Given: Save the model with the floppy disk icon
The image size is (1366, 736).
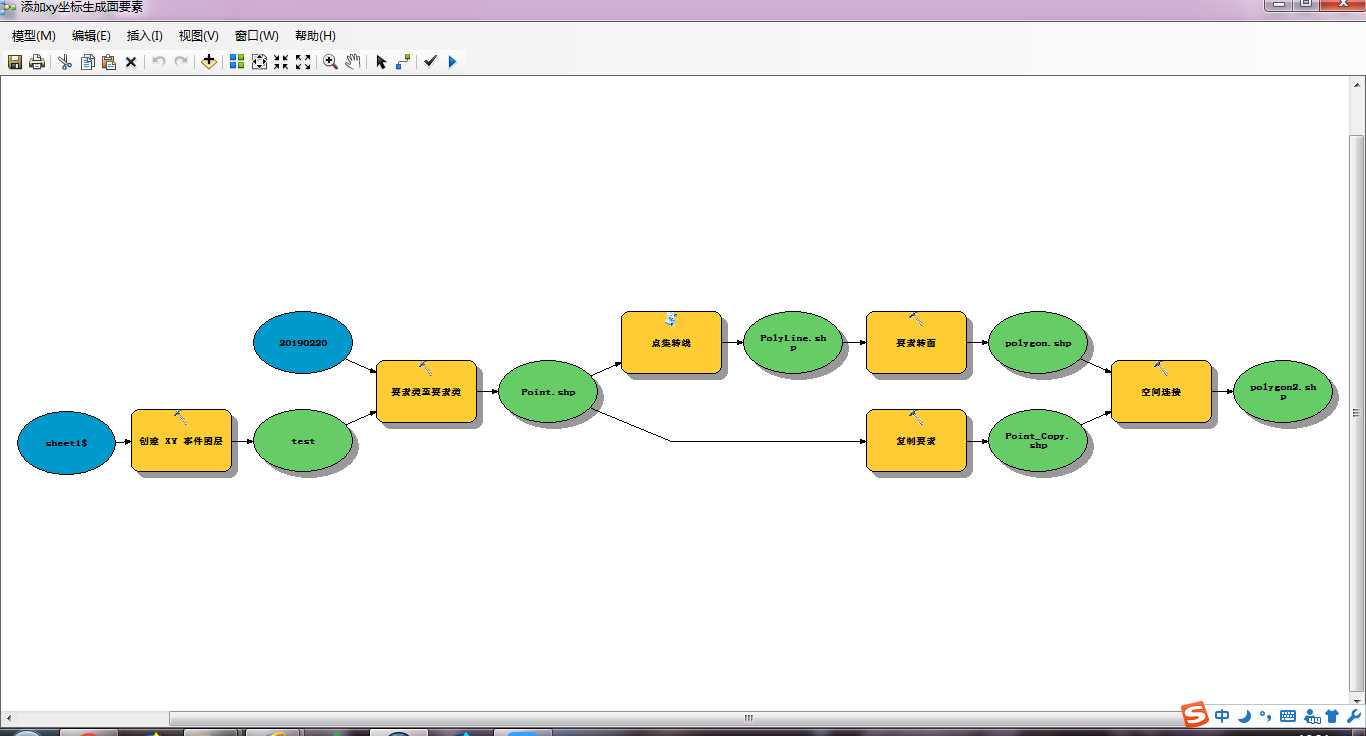Looking at the screenshot, I should click(x=15, y=62).
